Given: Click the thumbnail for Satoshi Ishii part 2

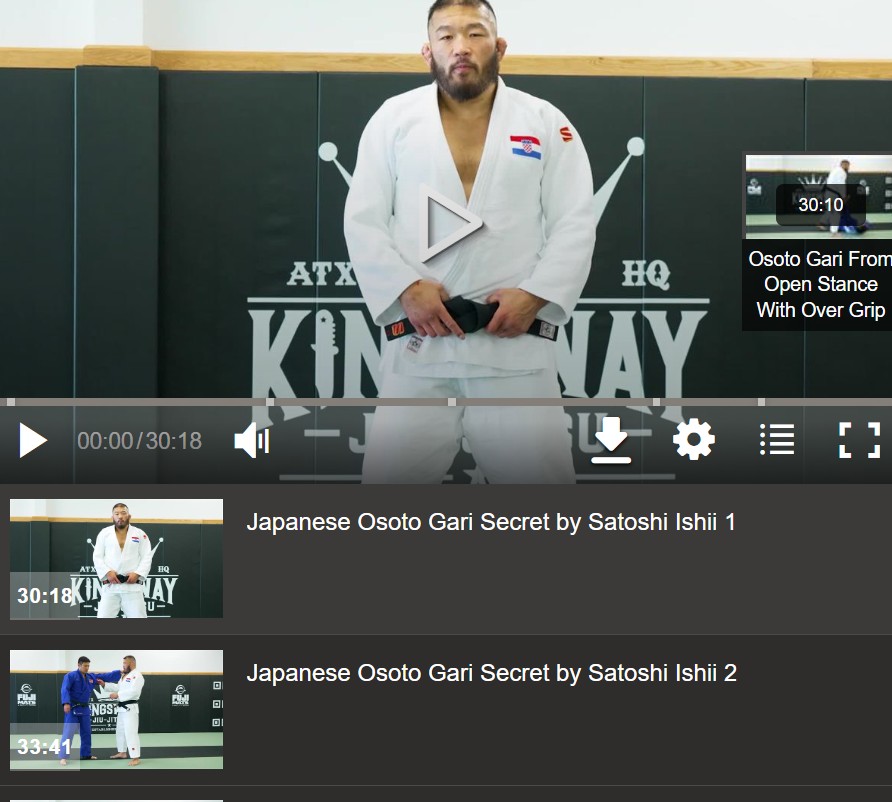Looking at the screenshot, I should [x=116, y=709].
